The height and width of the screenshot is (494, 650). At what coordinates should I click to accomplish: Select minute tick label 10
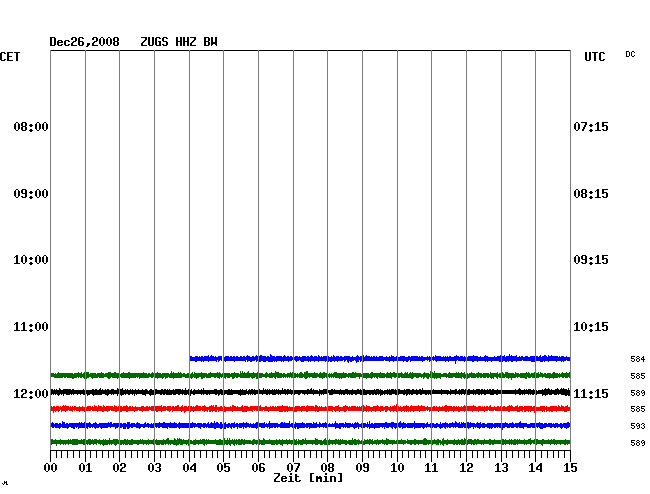(x=397, y=468)
